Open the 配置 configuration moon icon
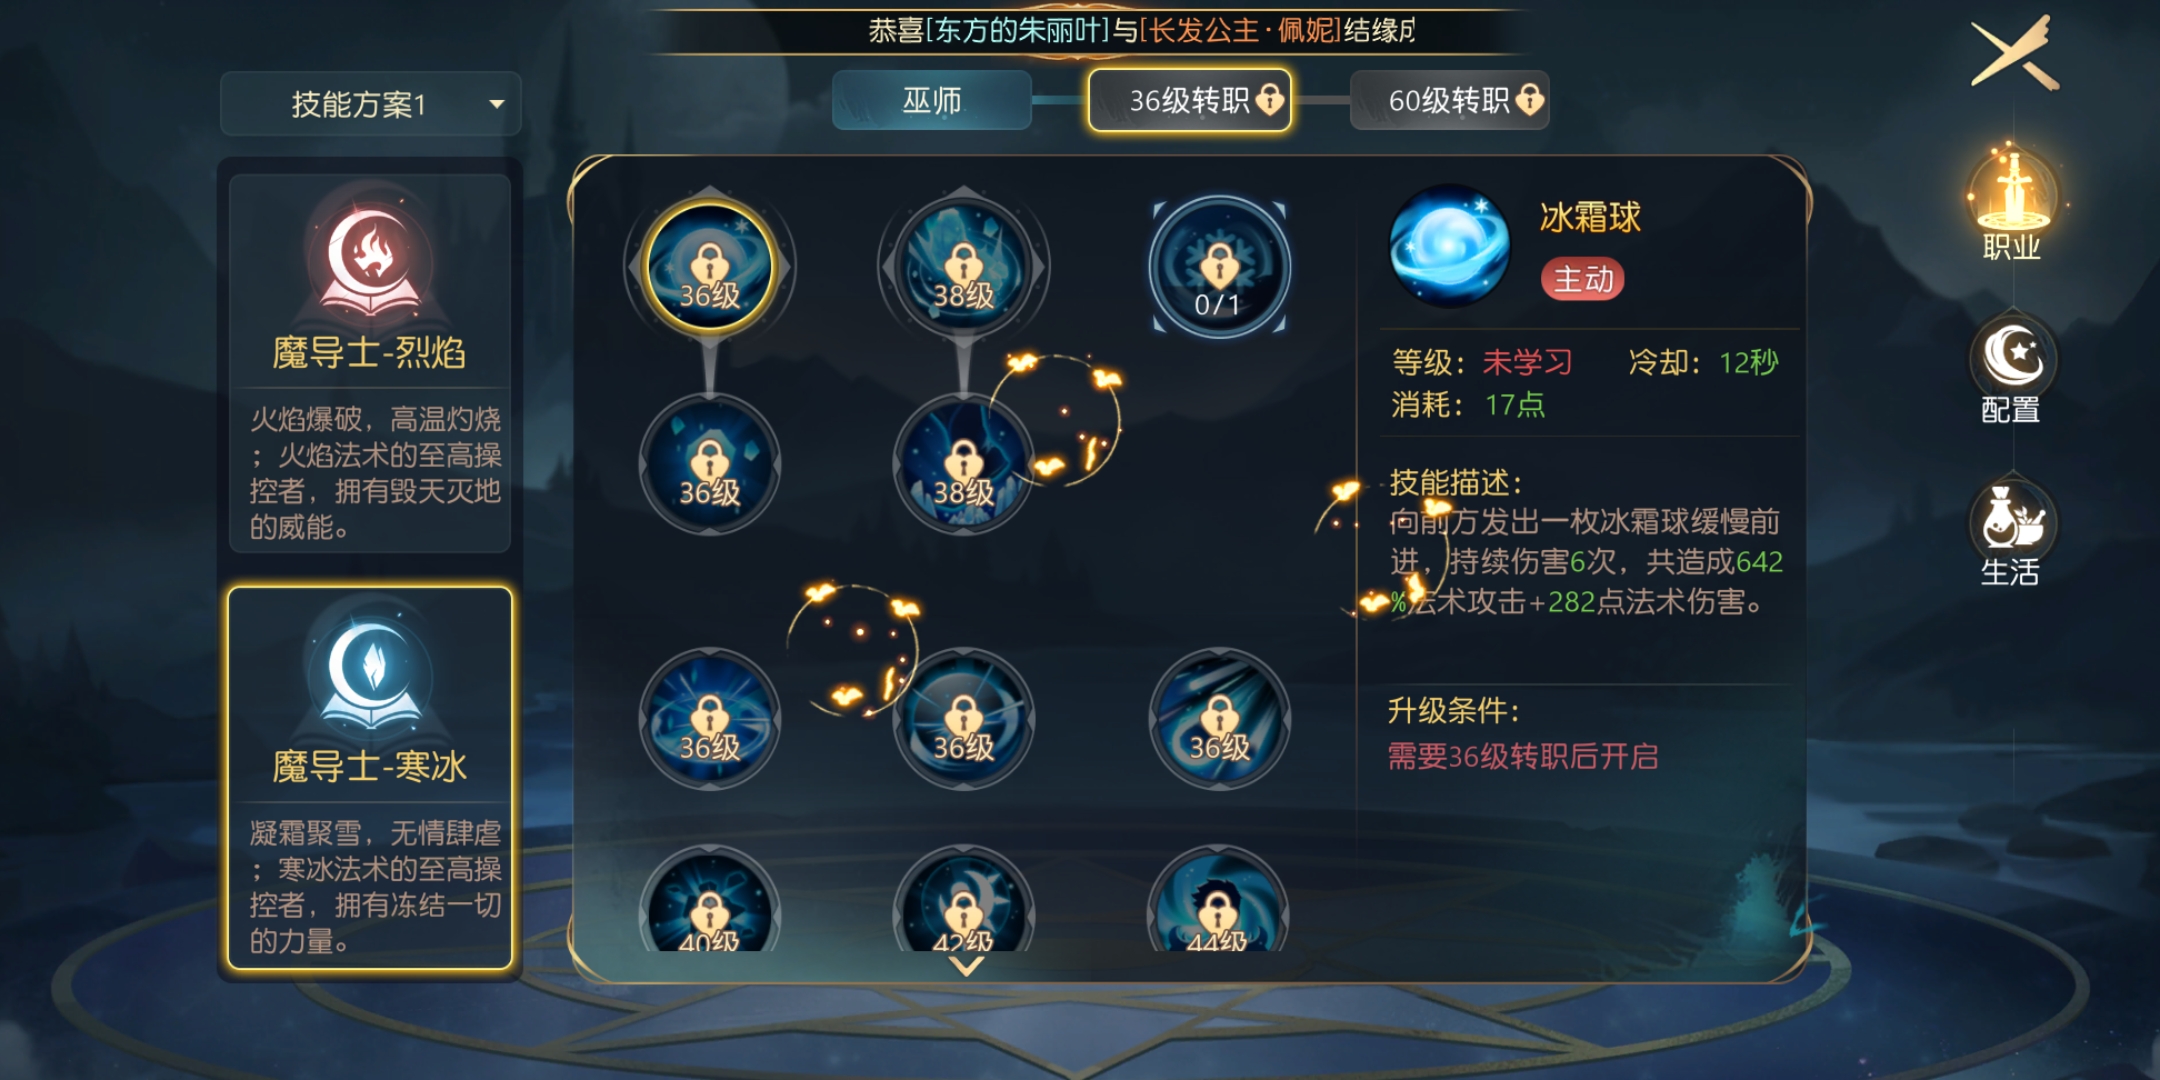Screen dimensions: 2160x1080 (x=2012, y=371)
